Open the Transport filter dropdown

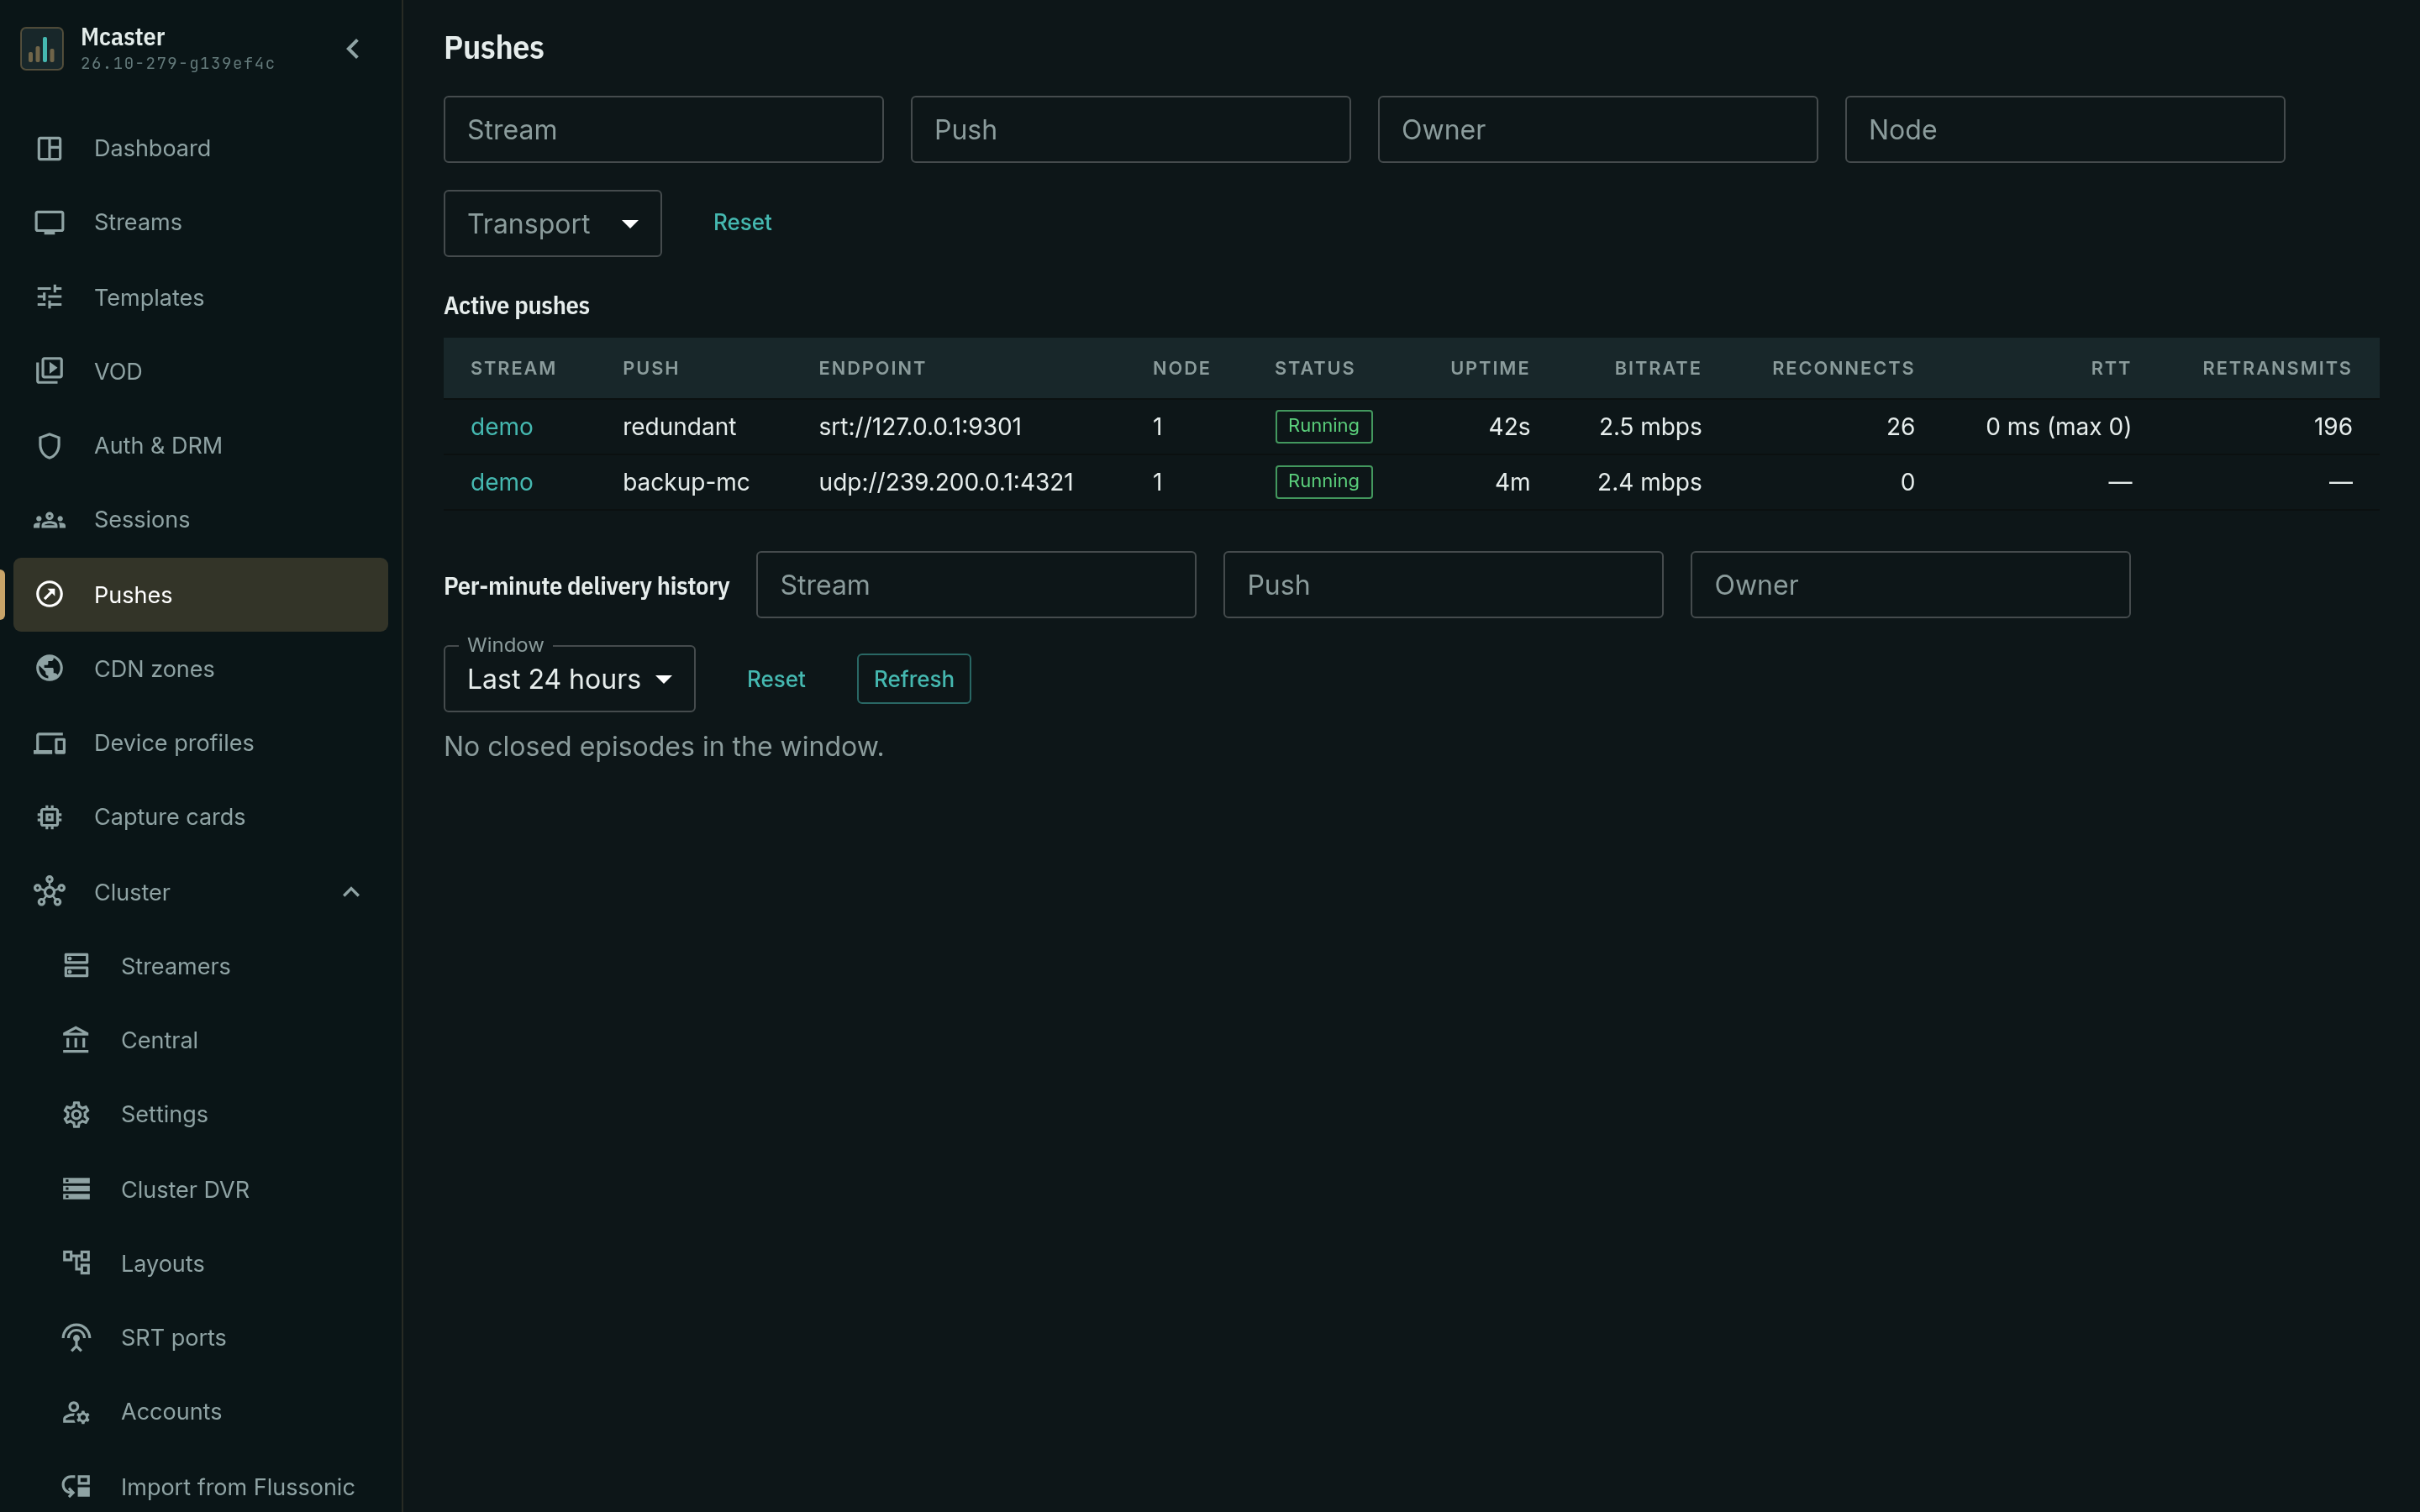tap(553, 223)
